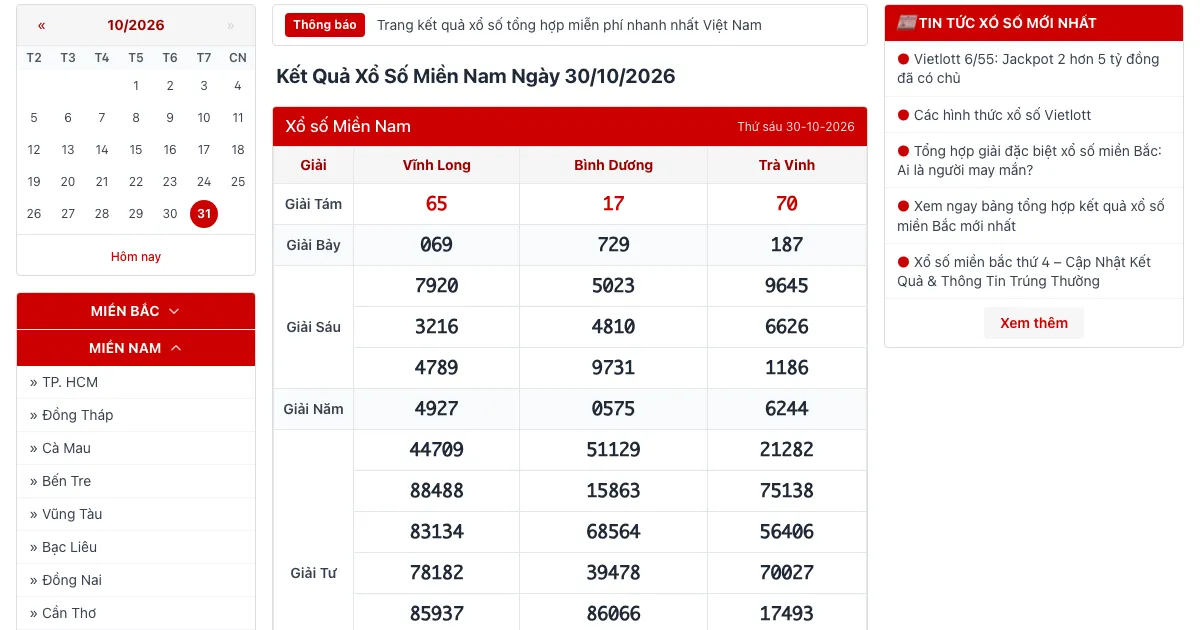Expand the MIỀN BẮC region menu
Viewport: 1200px width, 630px height.
(x=136, y=311)
